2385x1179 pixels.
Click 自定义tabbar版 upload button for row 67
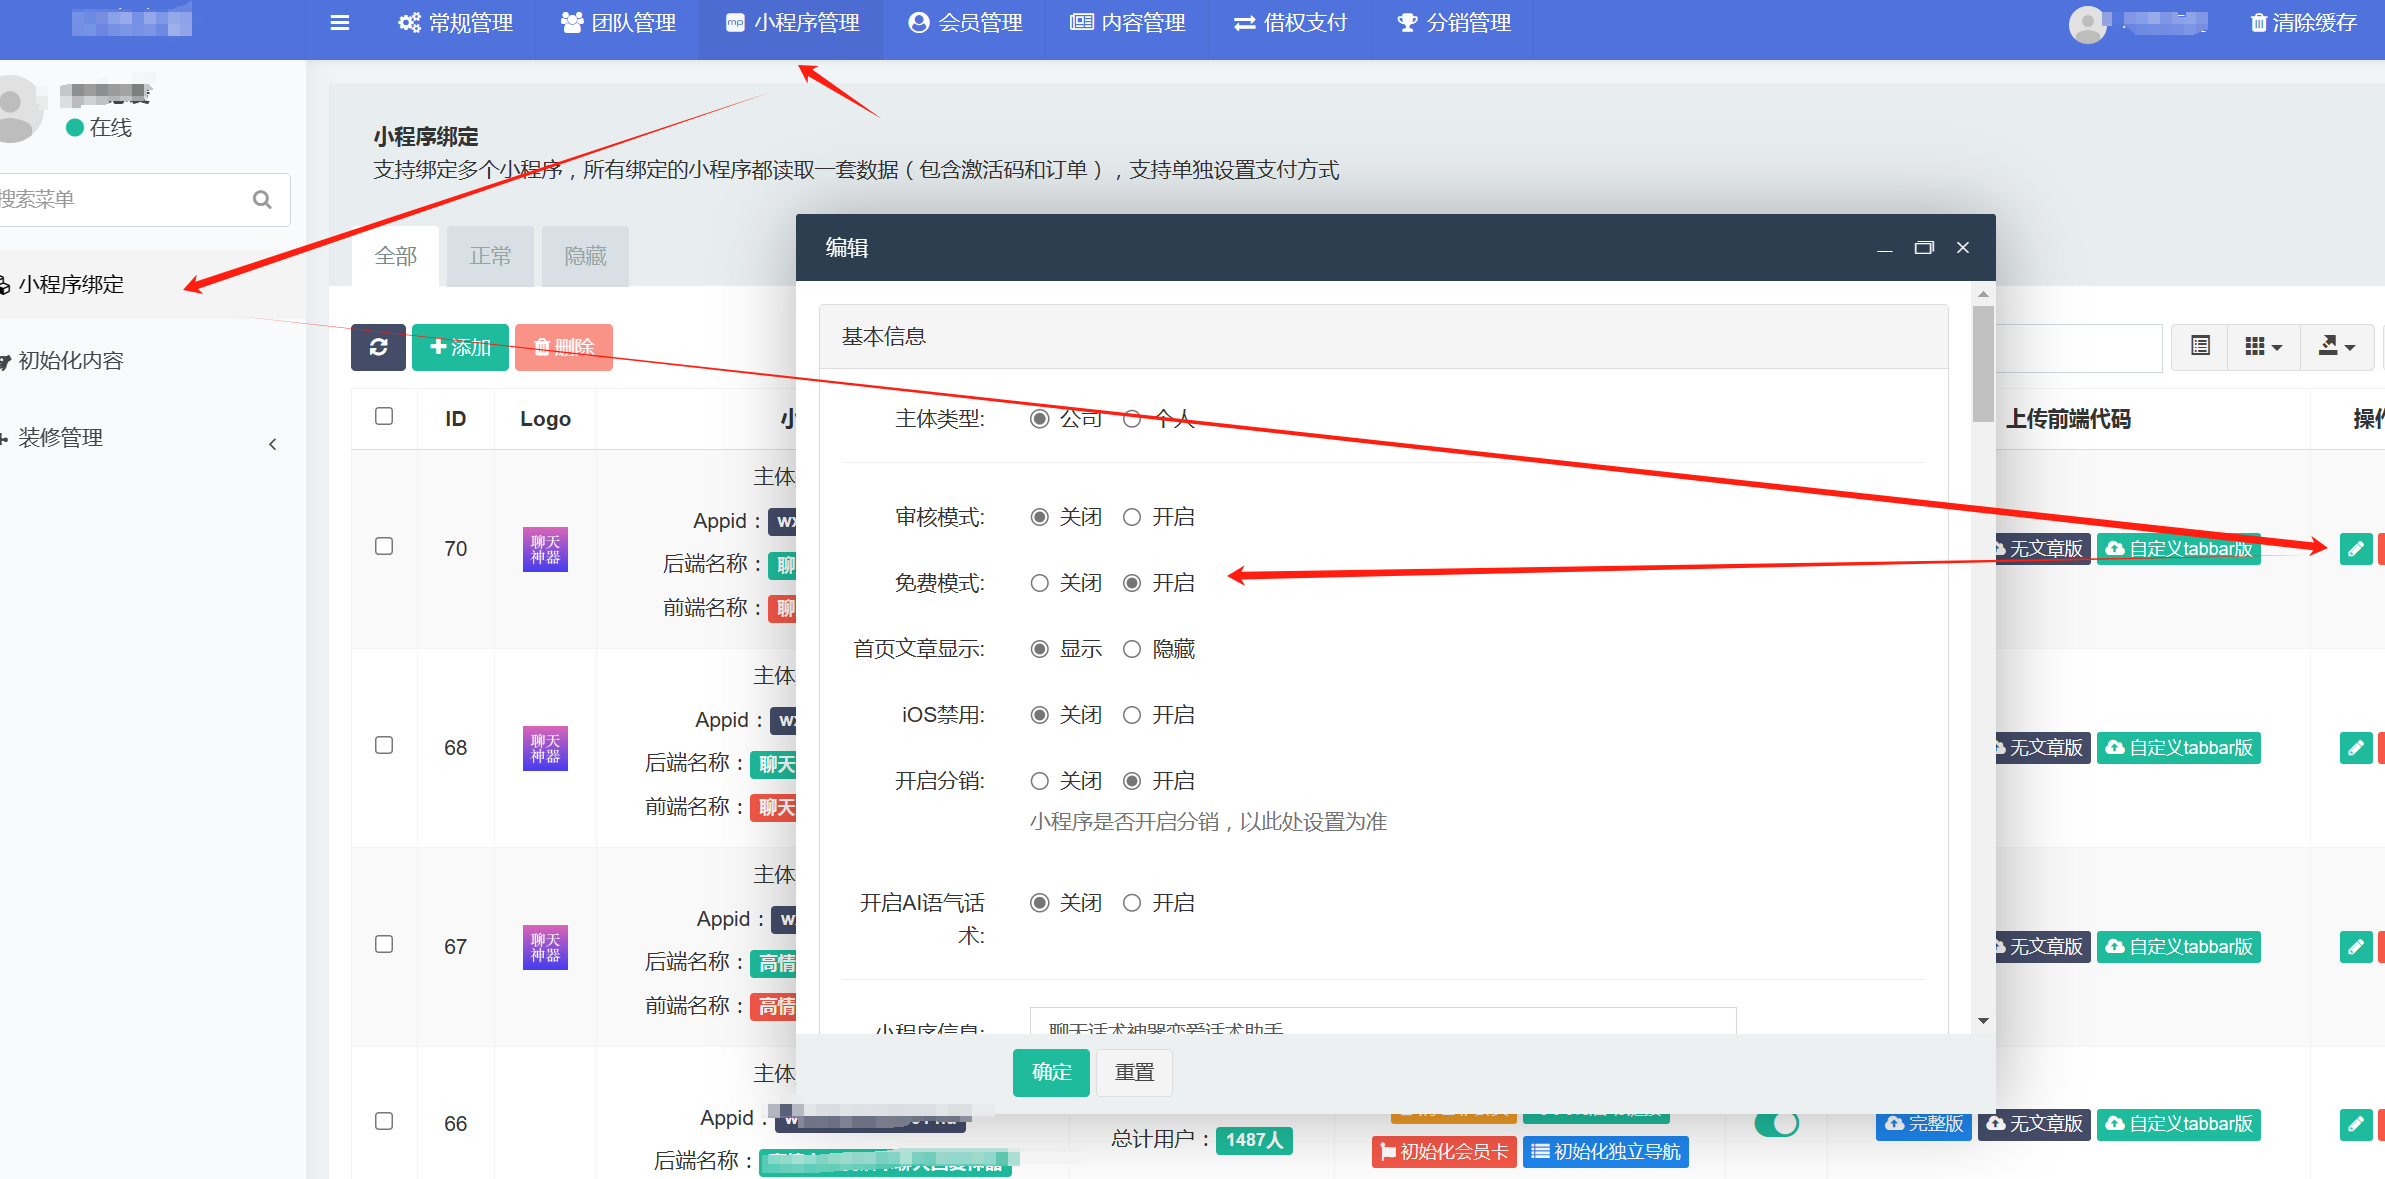pos(2178,946)
